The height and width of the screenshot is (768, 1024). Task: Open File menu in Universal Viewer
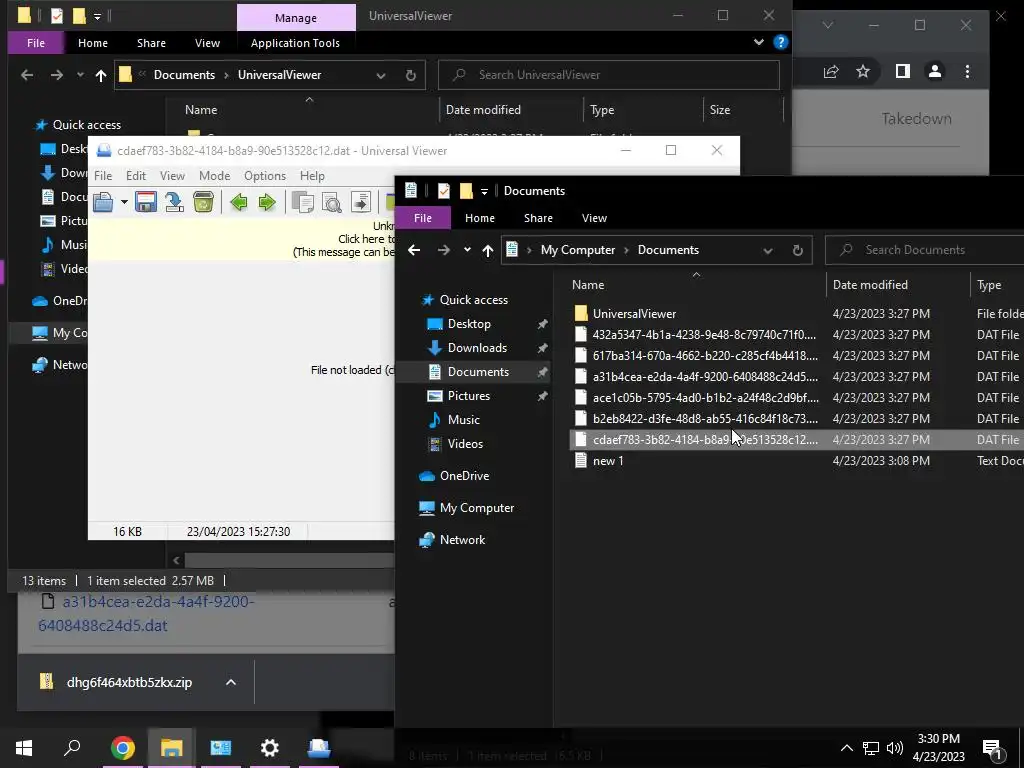tap(103, 176)
